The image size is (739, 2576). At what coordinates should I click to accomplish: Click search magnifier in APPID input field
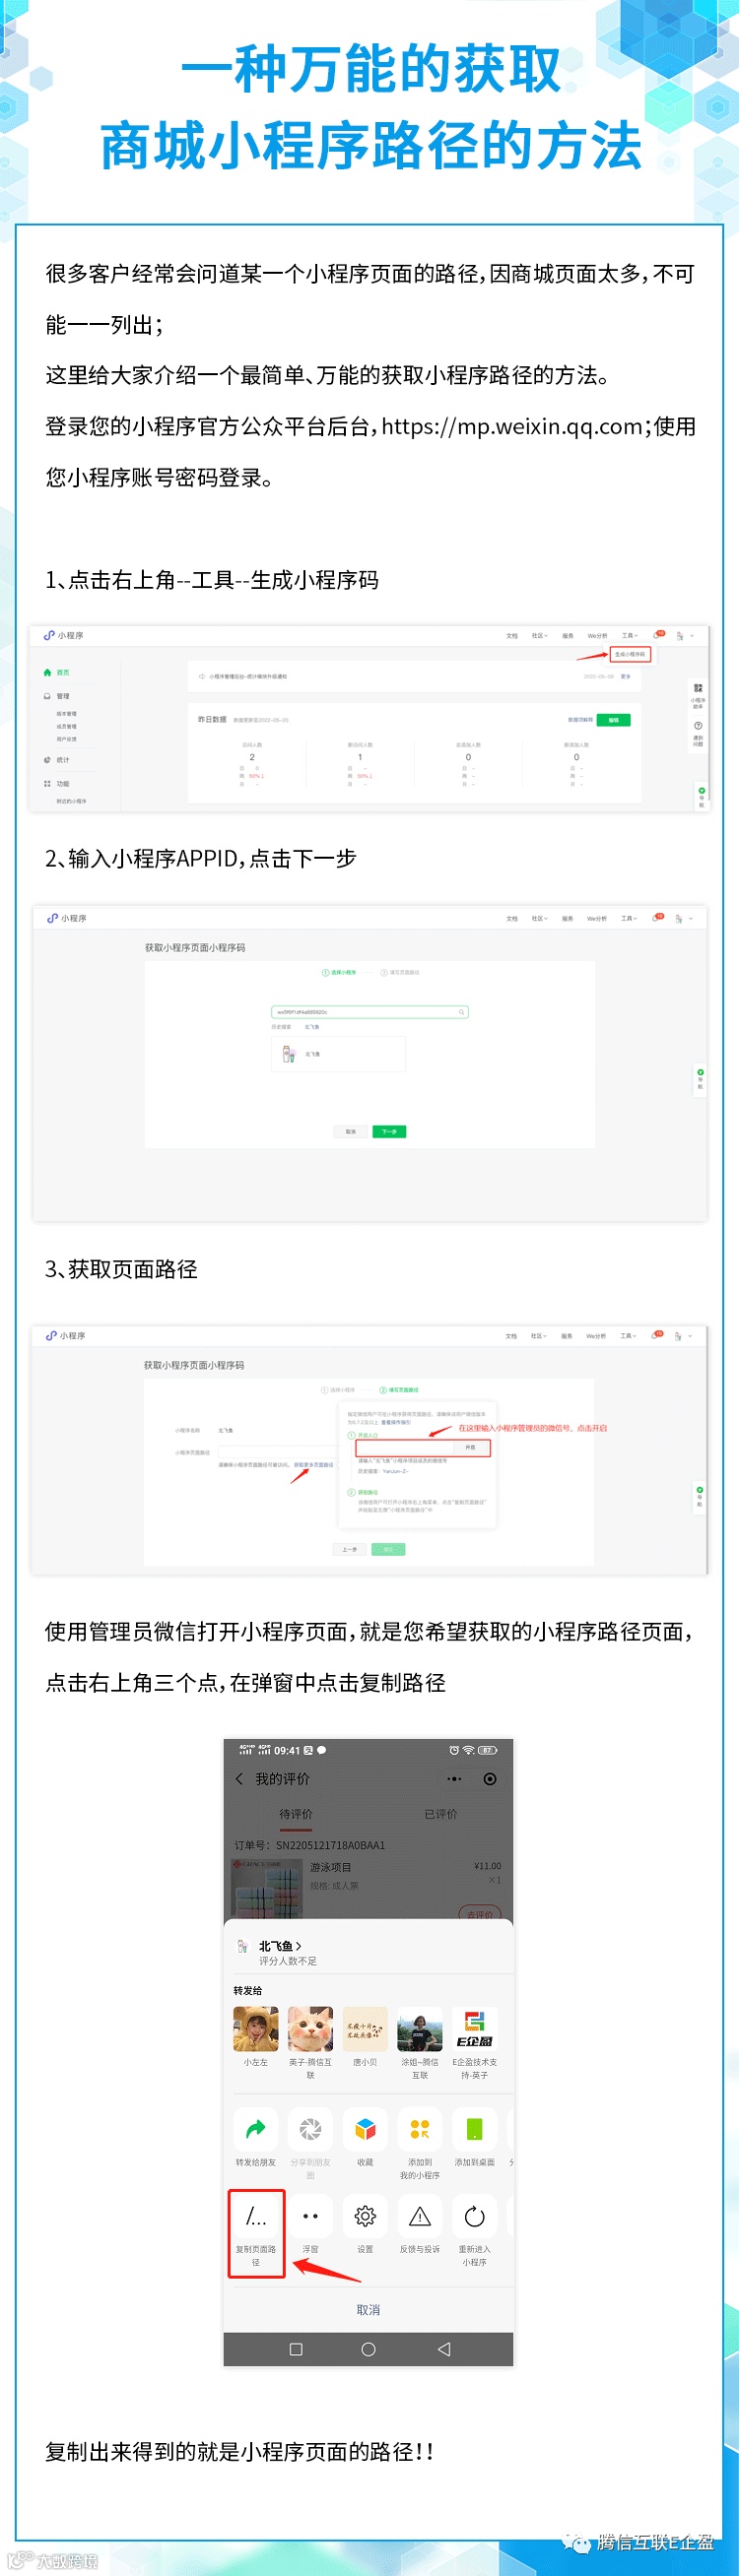[x=461, y=1012]
